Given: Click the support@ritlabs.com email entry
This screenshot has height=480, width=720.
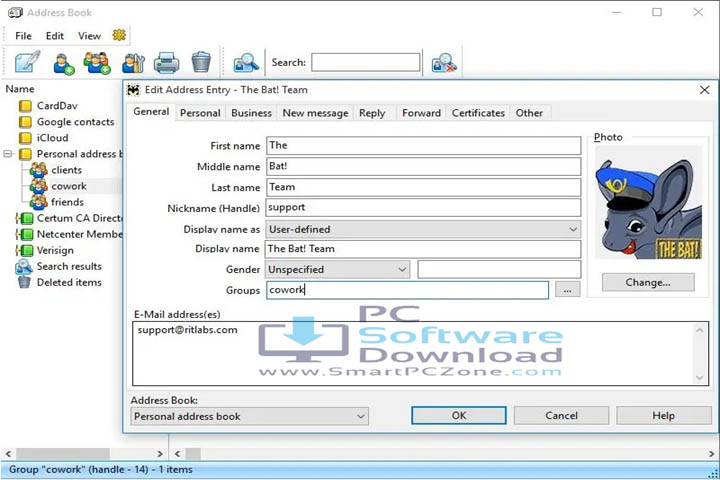Looking at the screenshot, I should point(187,330).
